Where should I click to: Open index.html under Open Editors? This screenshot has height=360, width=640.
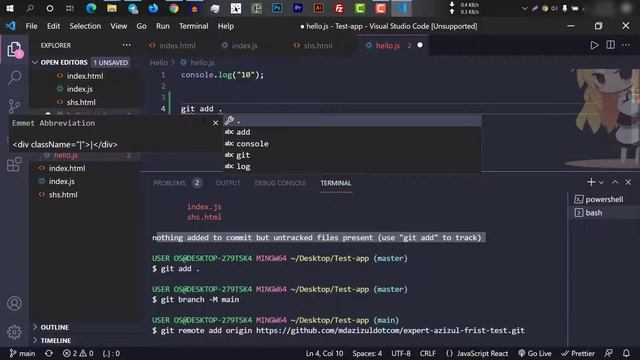coord(85,76)
